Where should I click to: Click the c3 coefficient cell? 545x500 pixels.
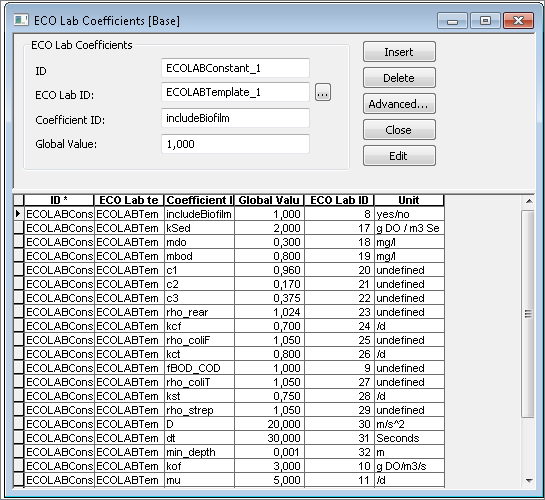click(x=199, y=298)
